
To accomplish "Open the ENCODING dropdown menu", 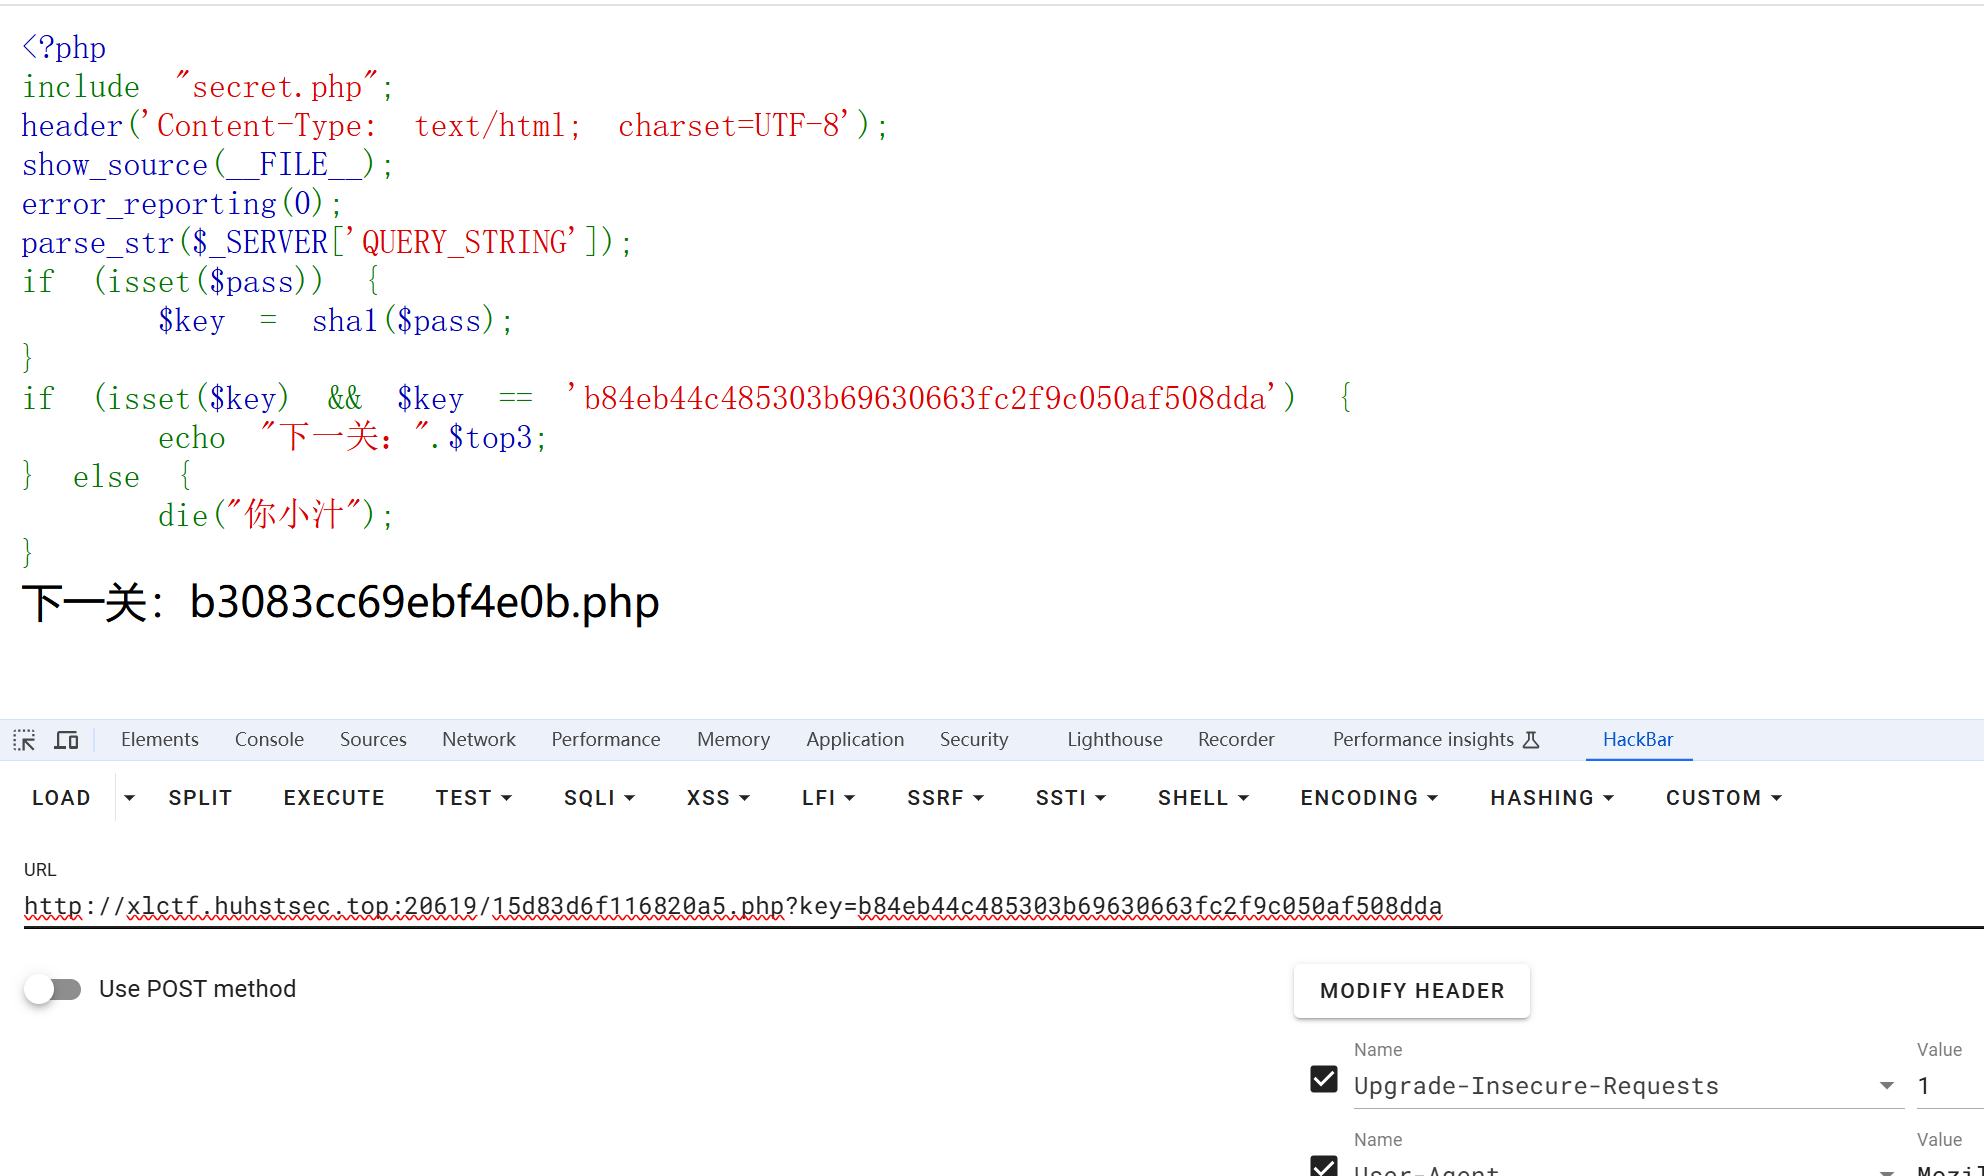I will pyautogui.click(x=1368, y=798).
